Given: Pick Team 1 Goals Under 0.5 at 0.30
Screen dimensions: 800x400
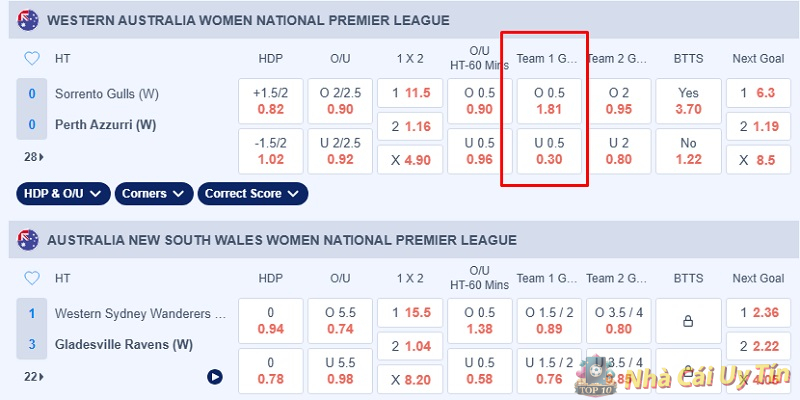Looking at the screenshot, I should [x=549, y=150].
